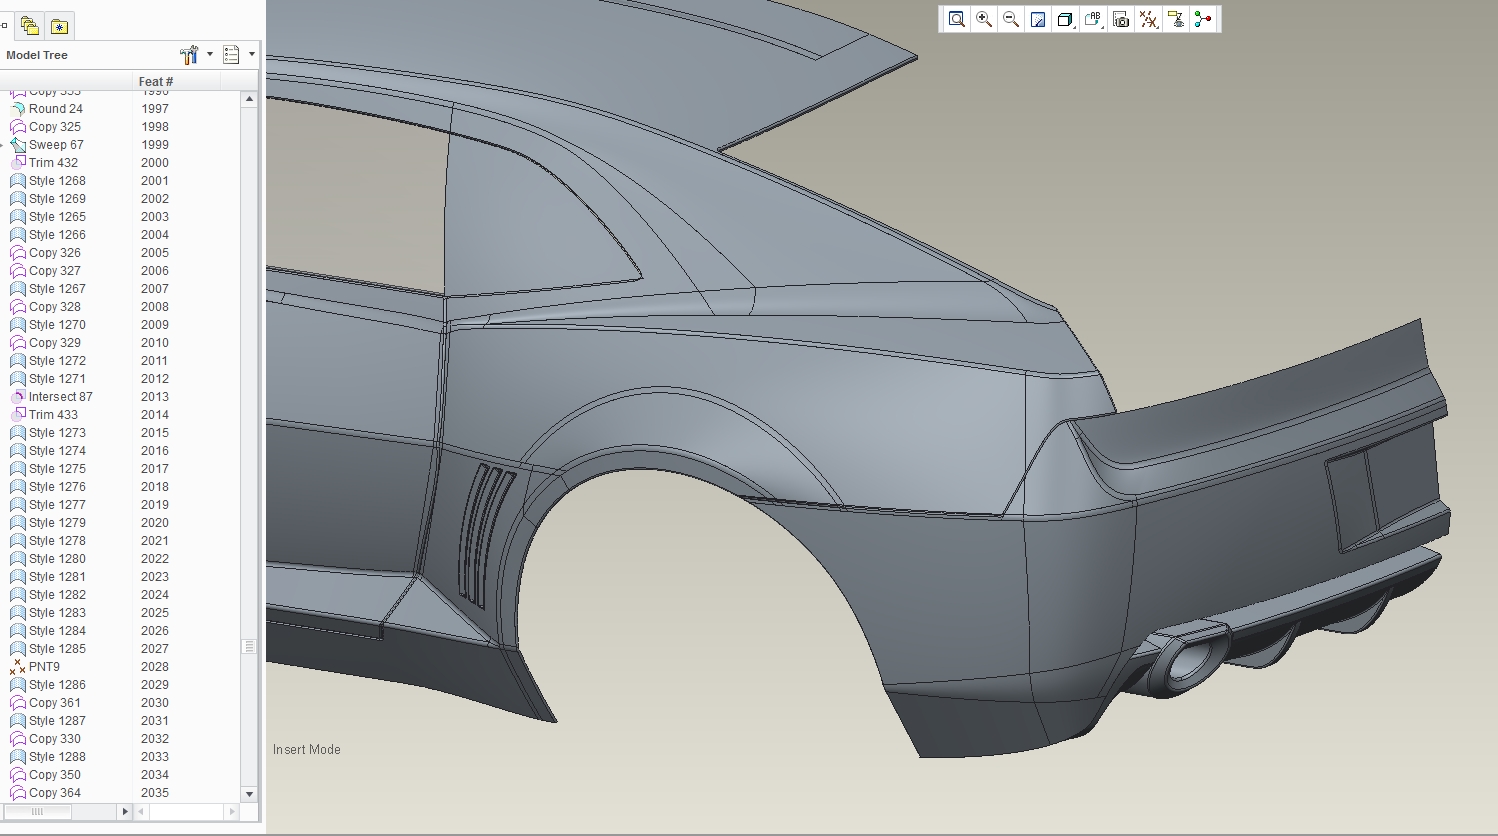Switch to the Favorites folder tab
This screenshot has width=1498, height=836.
coord(60,26)
